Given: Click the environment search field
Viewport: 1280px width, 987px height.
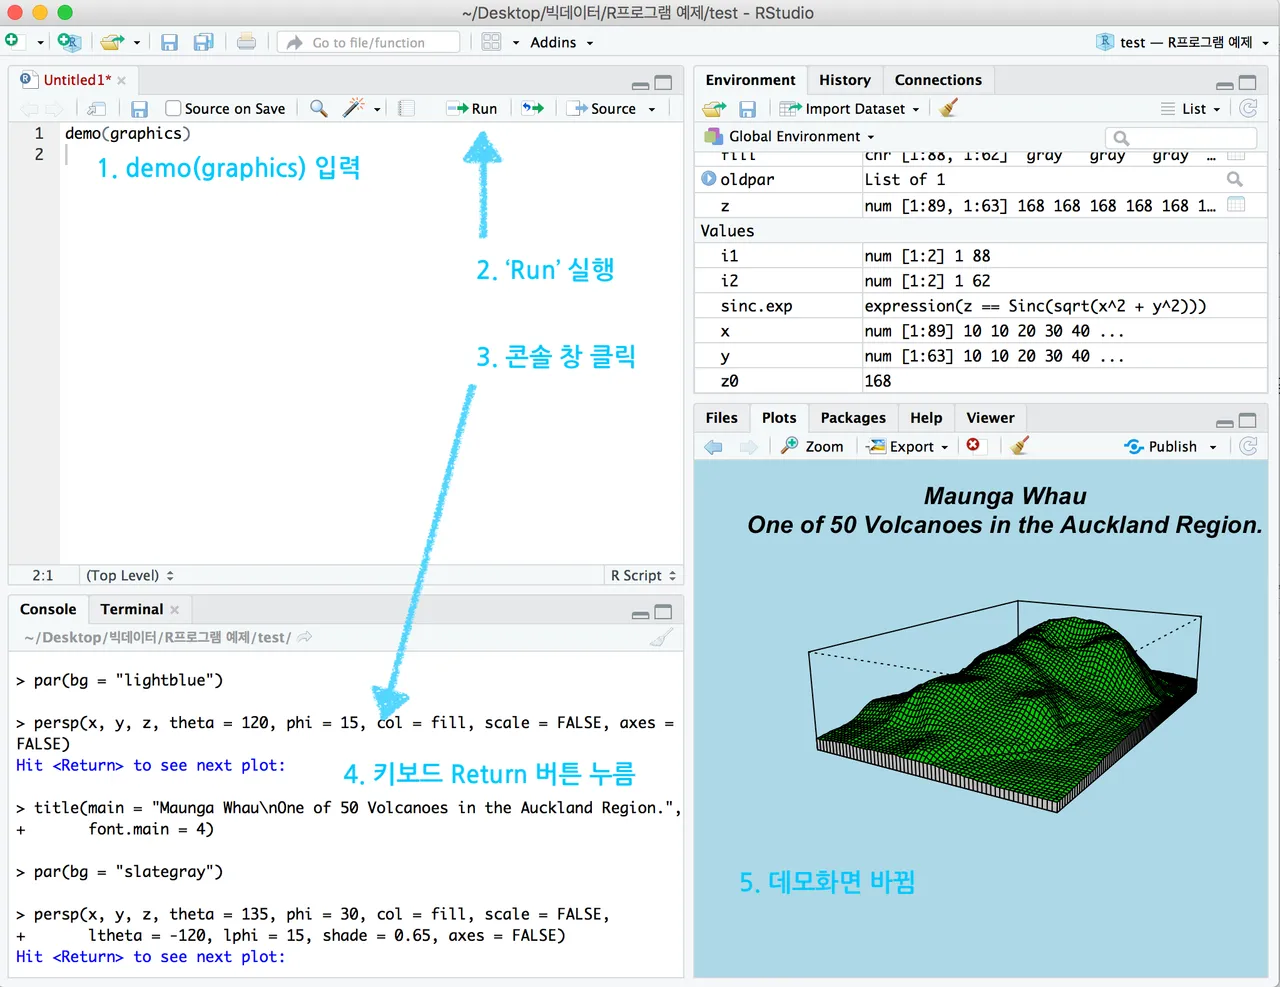Looking at the screenshot, I should (x=1181, y=137).
